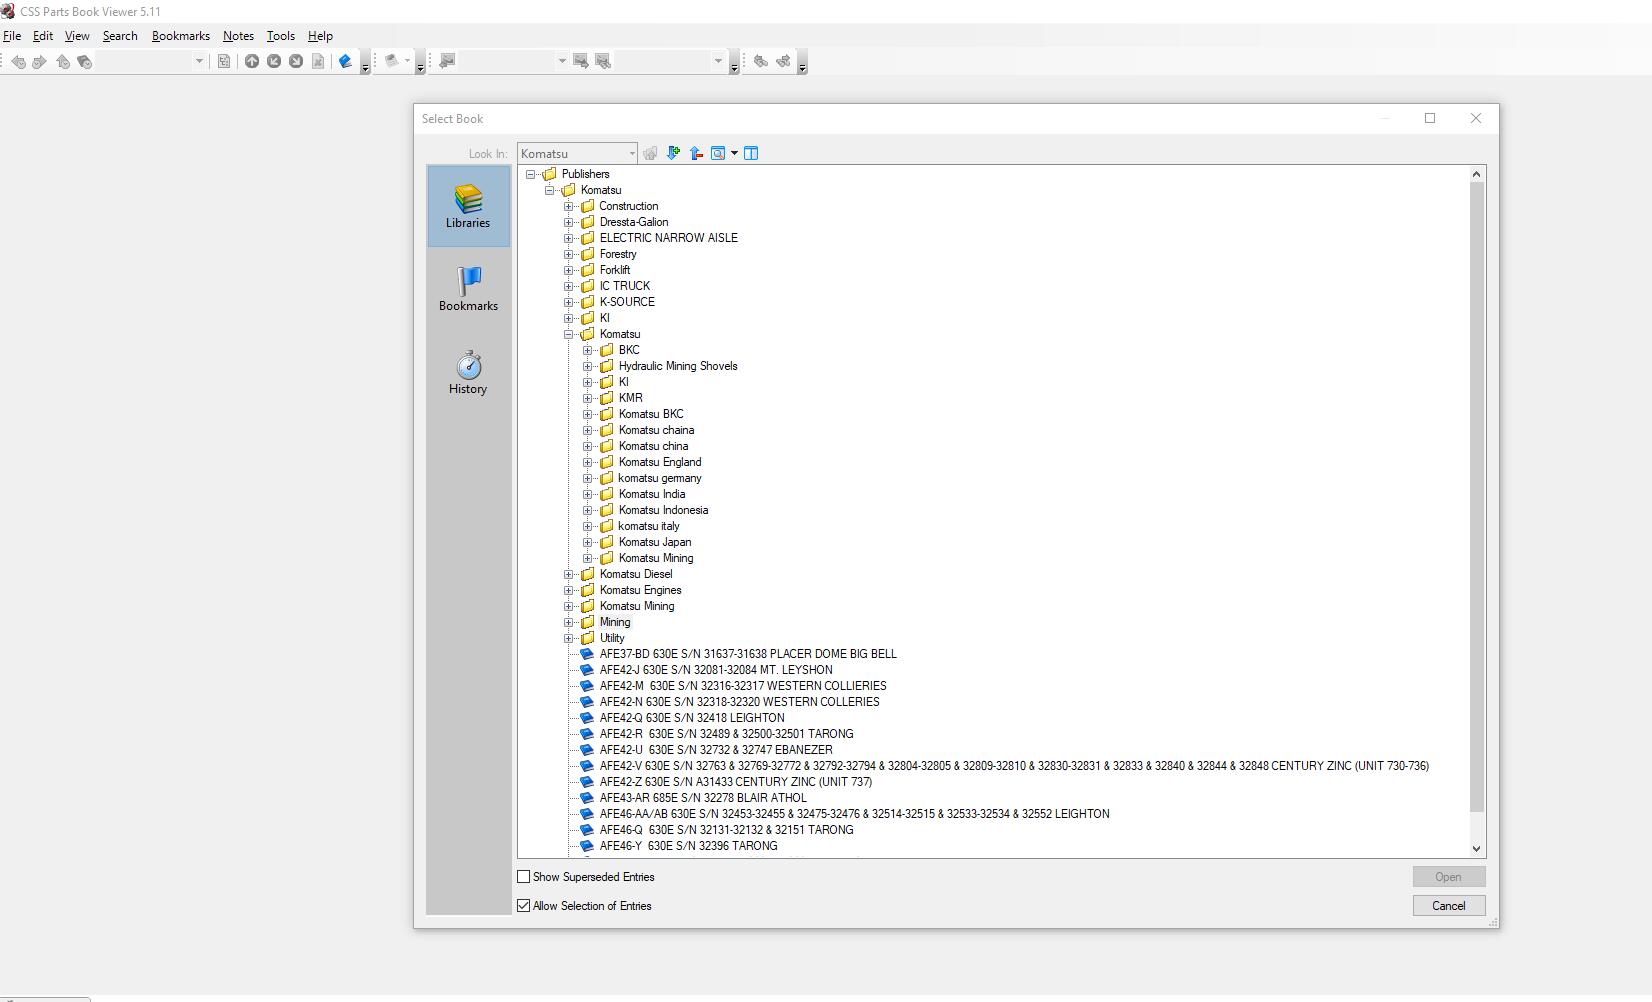
Task: Uncheck Allow Selection of Entries
Action: [523, 906]
